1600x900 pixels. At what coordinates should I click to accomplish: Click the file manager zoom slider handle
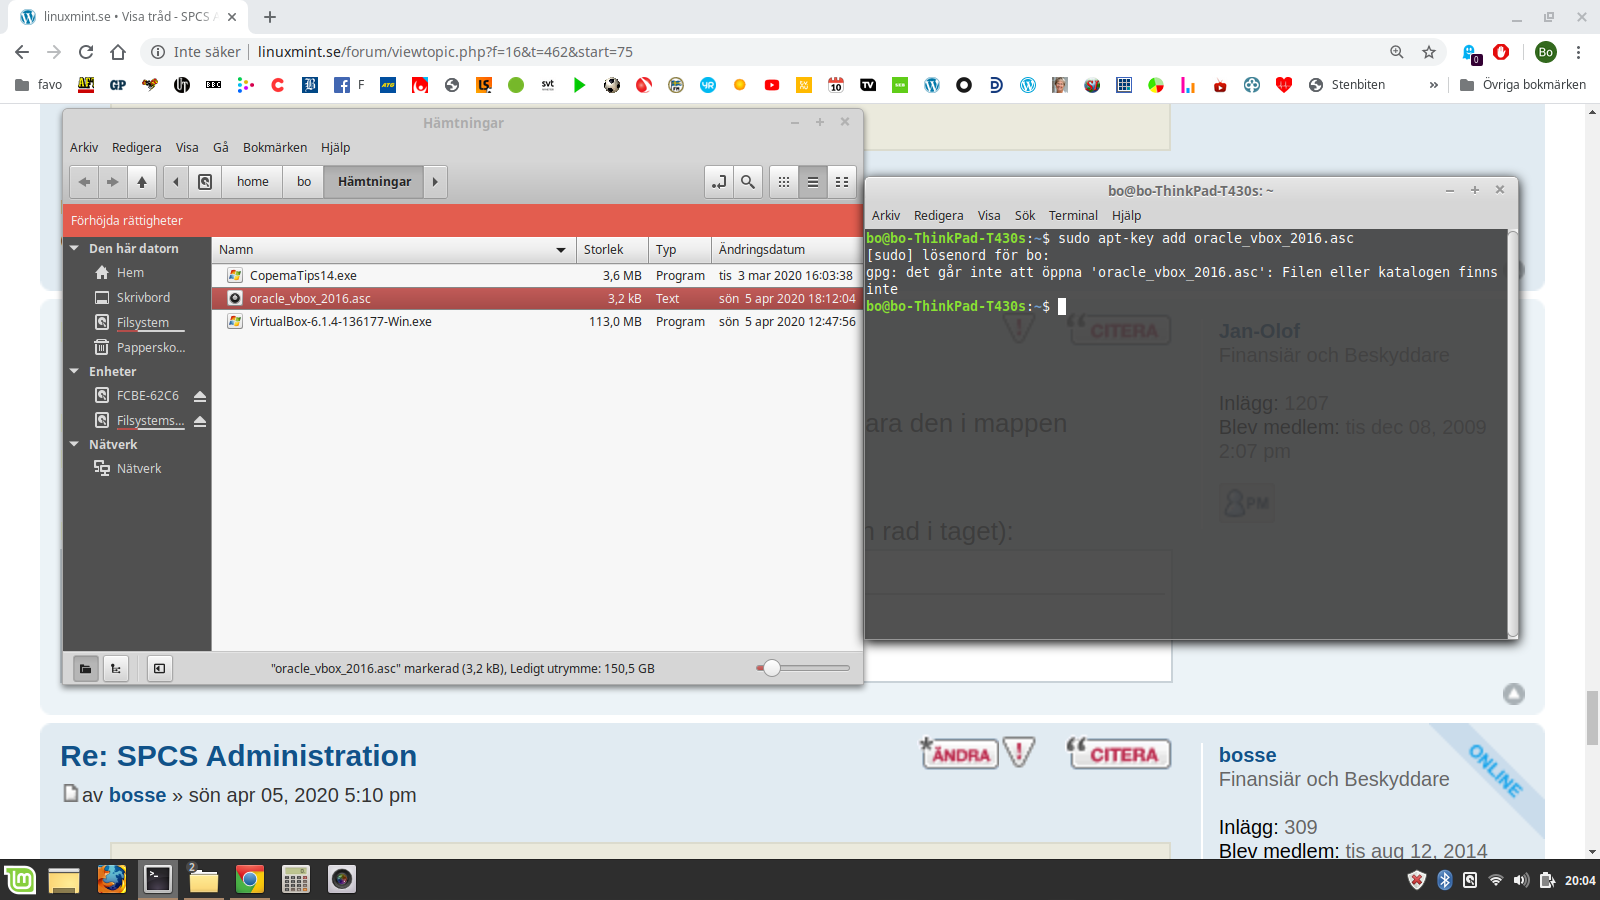point(771,668)
